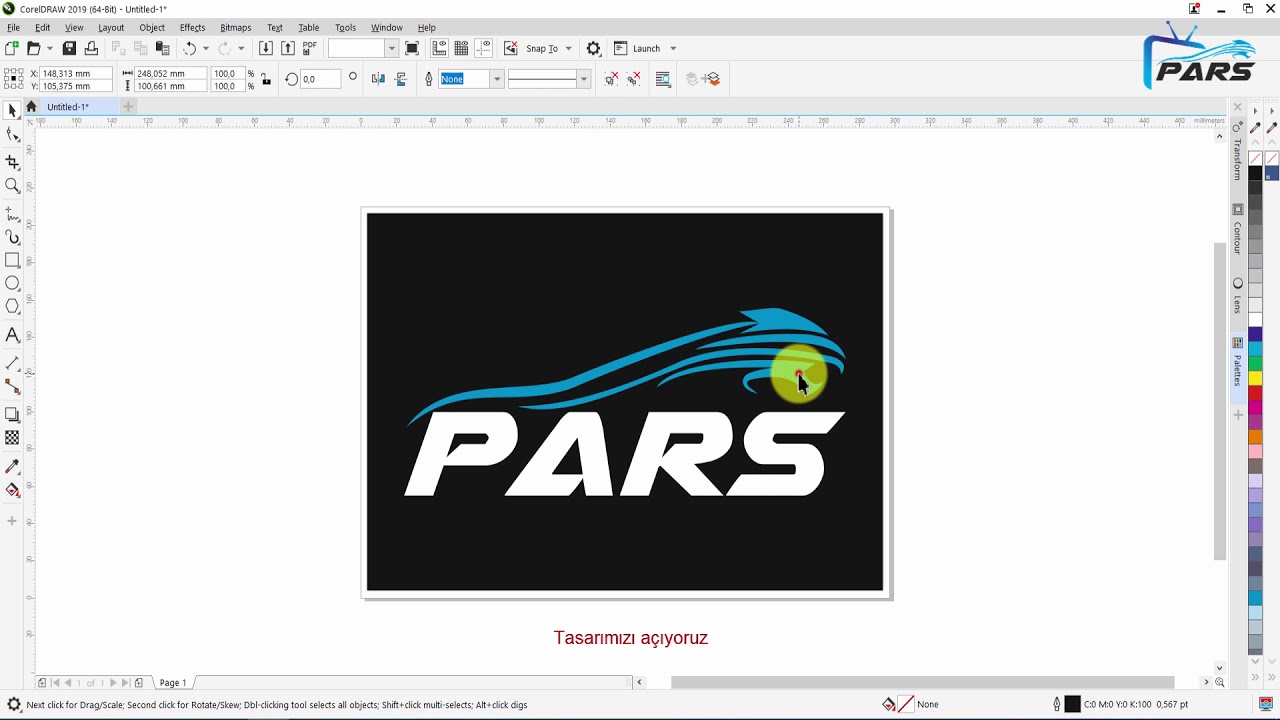The width and height of the screenshot is (1280, 720).
Task: Pick the white color swatch
Action: pyautogui.click(x=1255, y=320)
